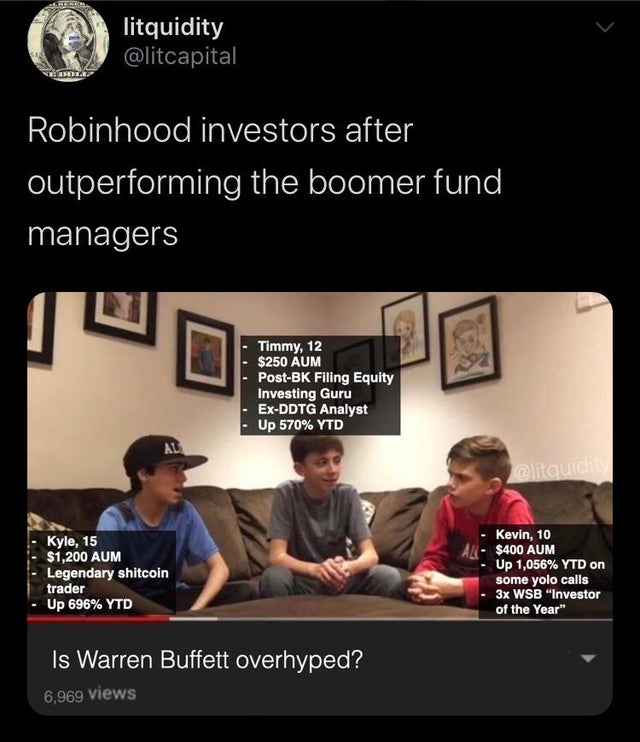
Task: Open the 6,969 views count
Action: click(90, 695)
